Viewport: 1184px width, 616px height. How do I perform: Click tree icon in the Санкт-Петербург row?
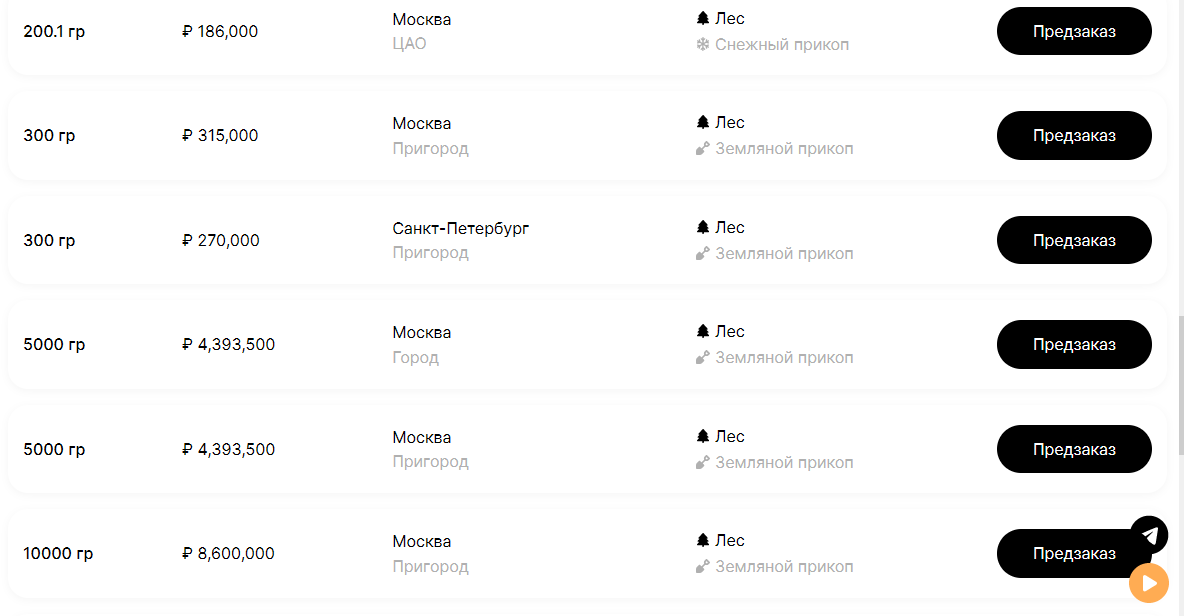[x=702, y=227]
